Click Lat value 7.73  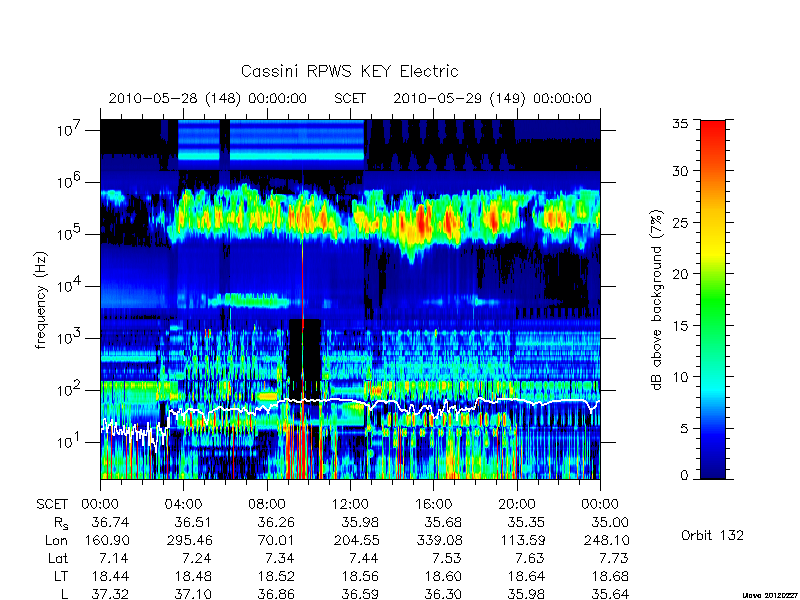(613, 558)
